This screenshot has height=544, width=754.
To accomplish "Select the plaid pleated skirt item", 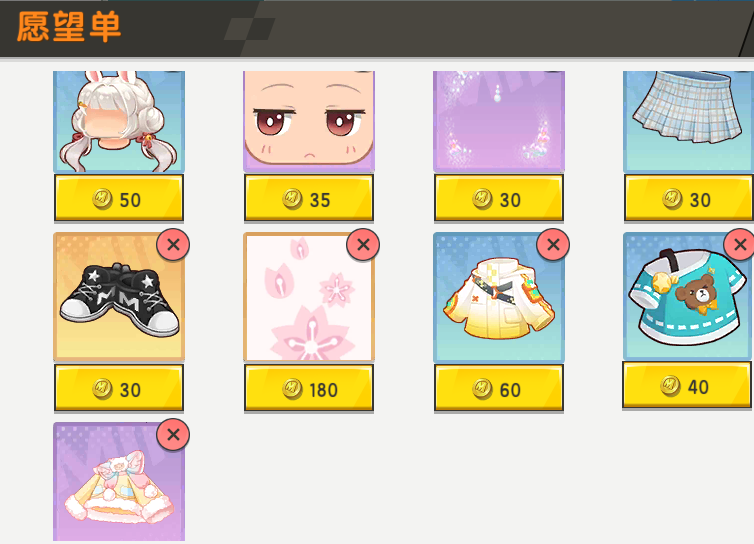I will point(688,122).
